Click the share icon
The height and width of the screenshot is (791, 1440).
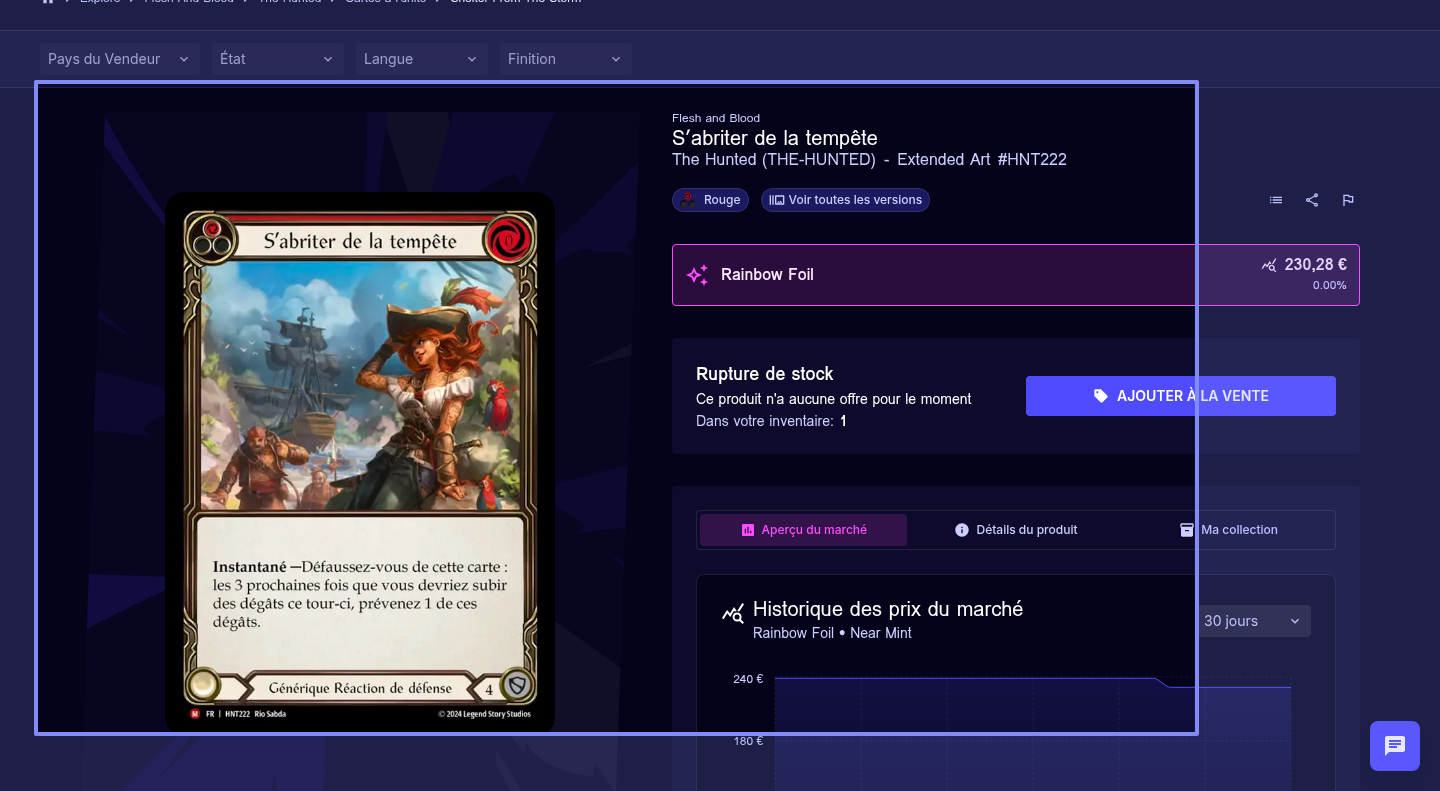pos(1312,200)
